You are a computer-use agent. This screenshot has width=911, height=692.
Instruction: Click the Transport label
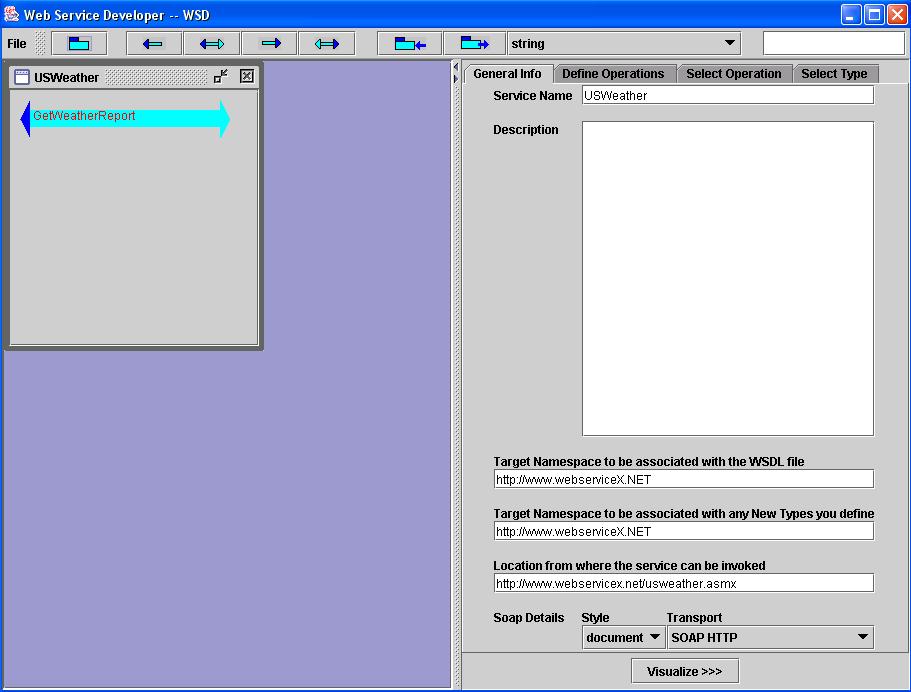[694, 618]
